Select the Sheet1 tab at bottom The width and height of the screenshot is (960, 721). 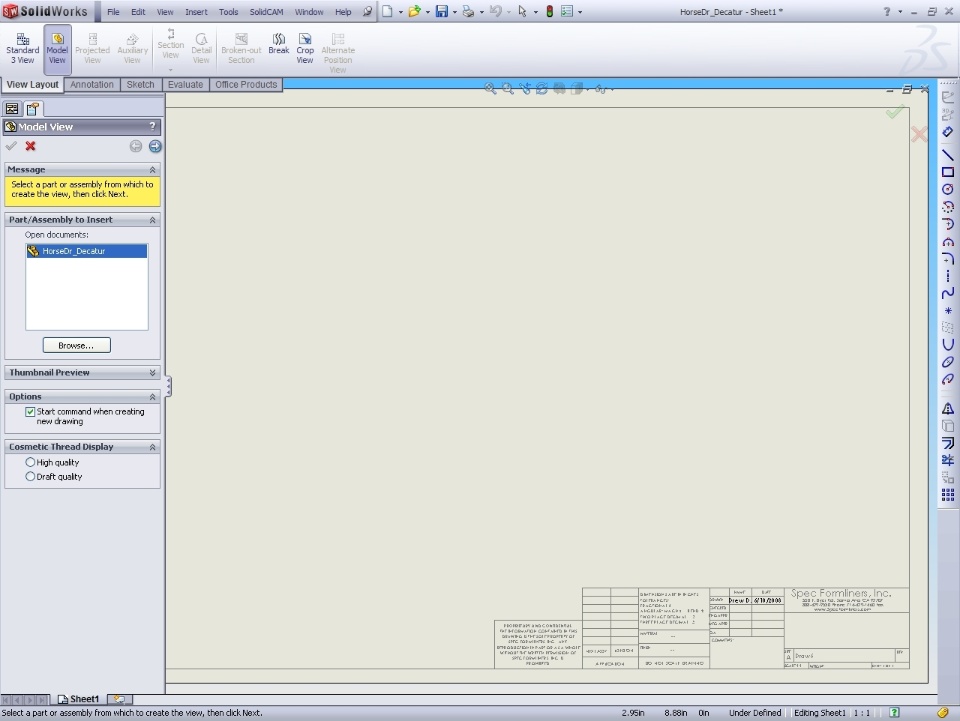pos(79,698)
